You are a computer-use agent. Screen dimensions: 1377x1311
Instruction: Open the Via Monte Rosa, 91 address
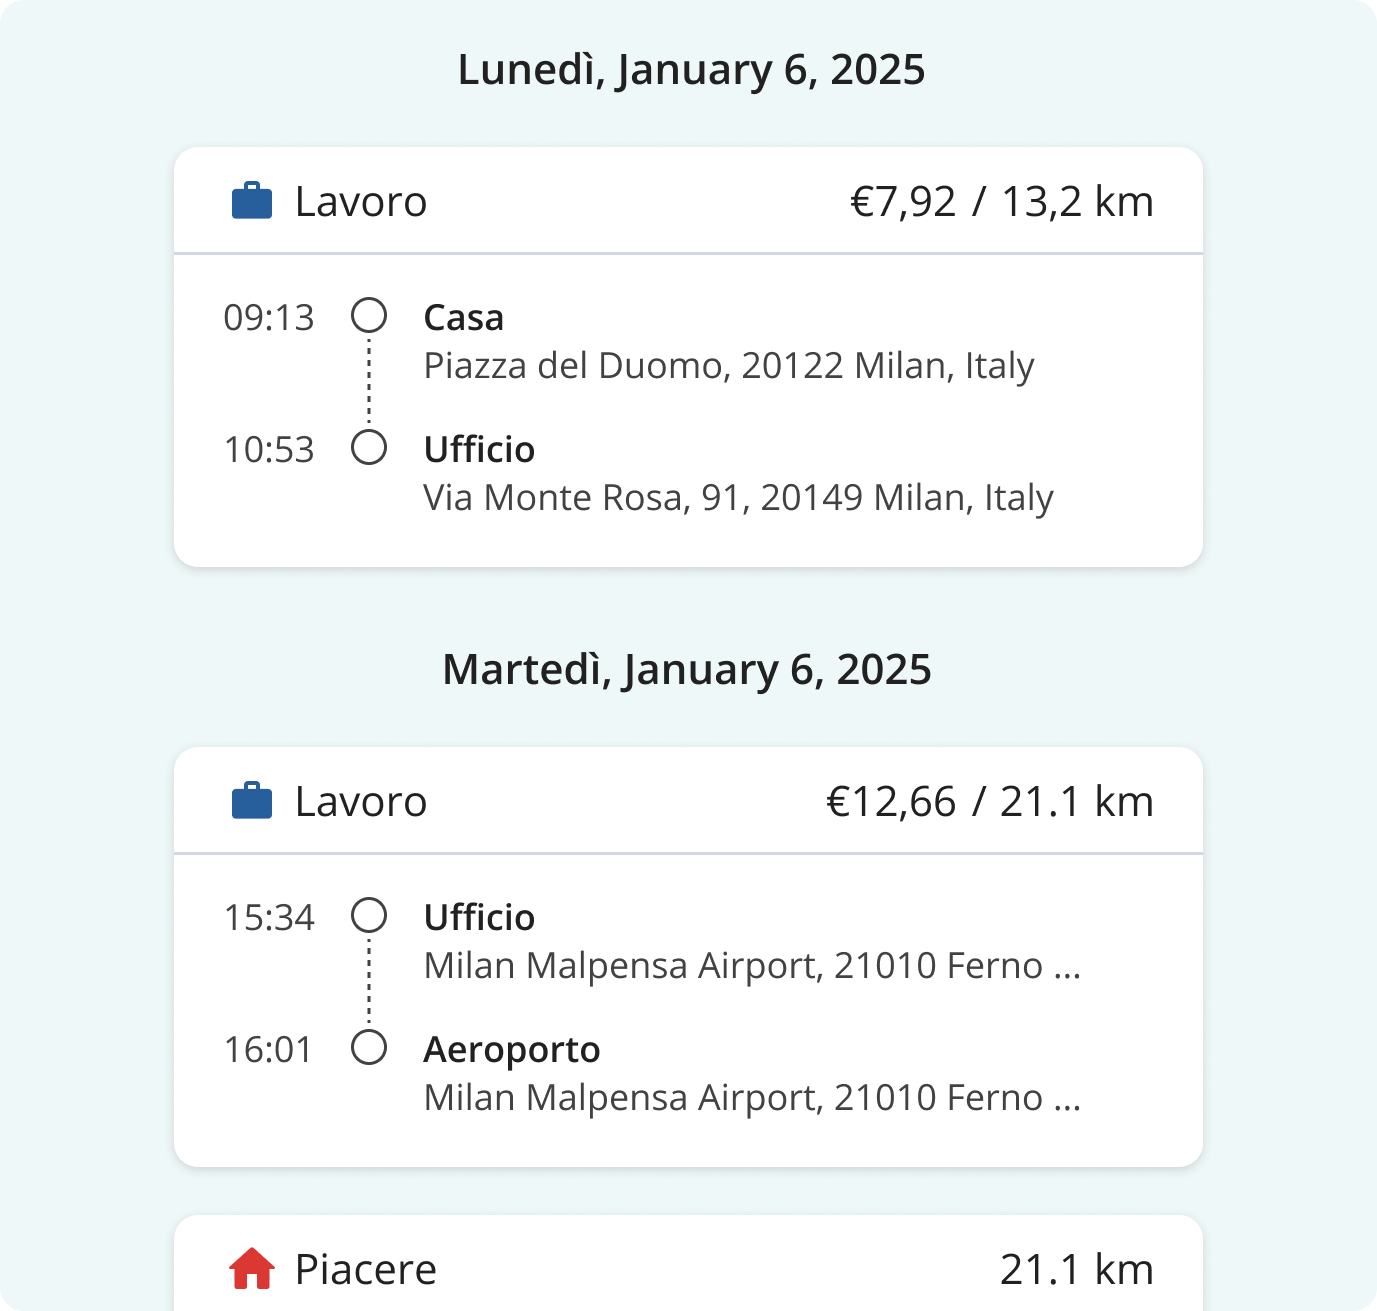point(739,498)
